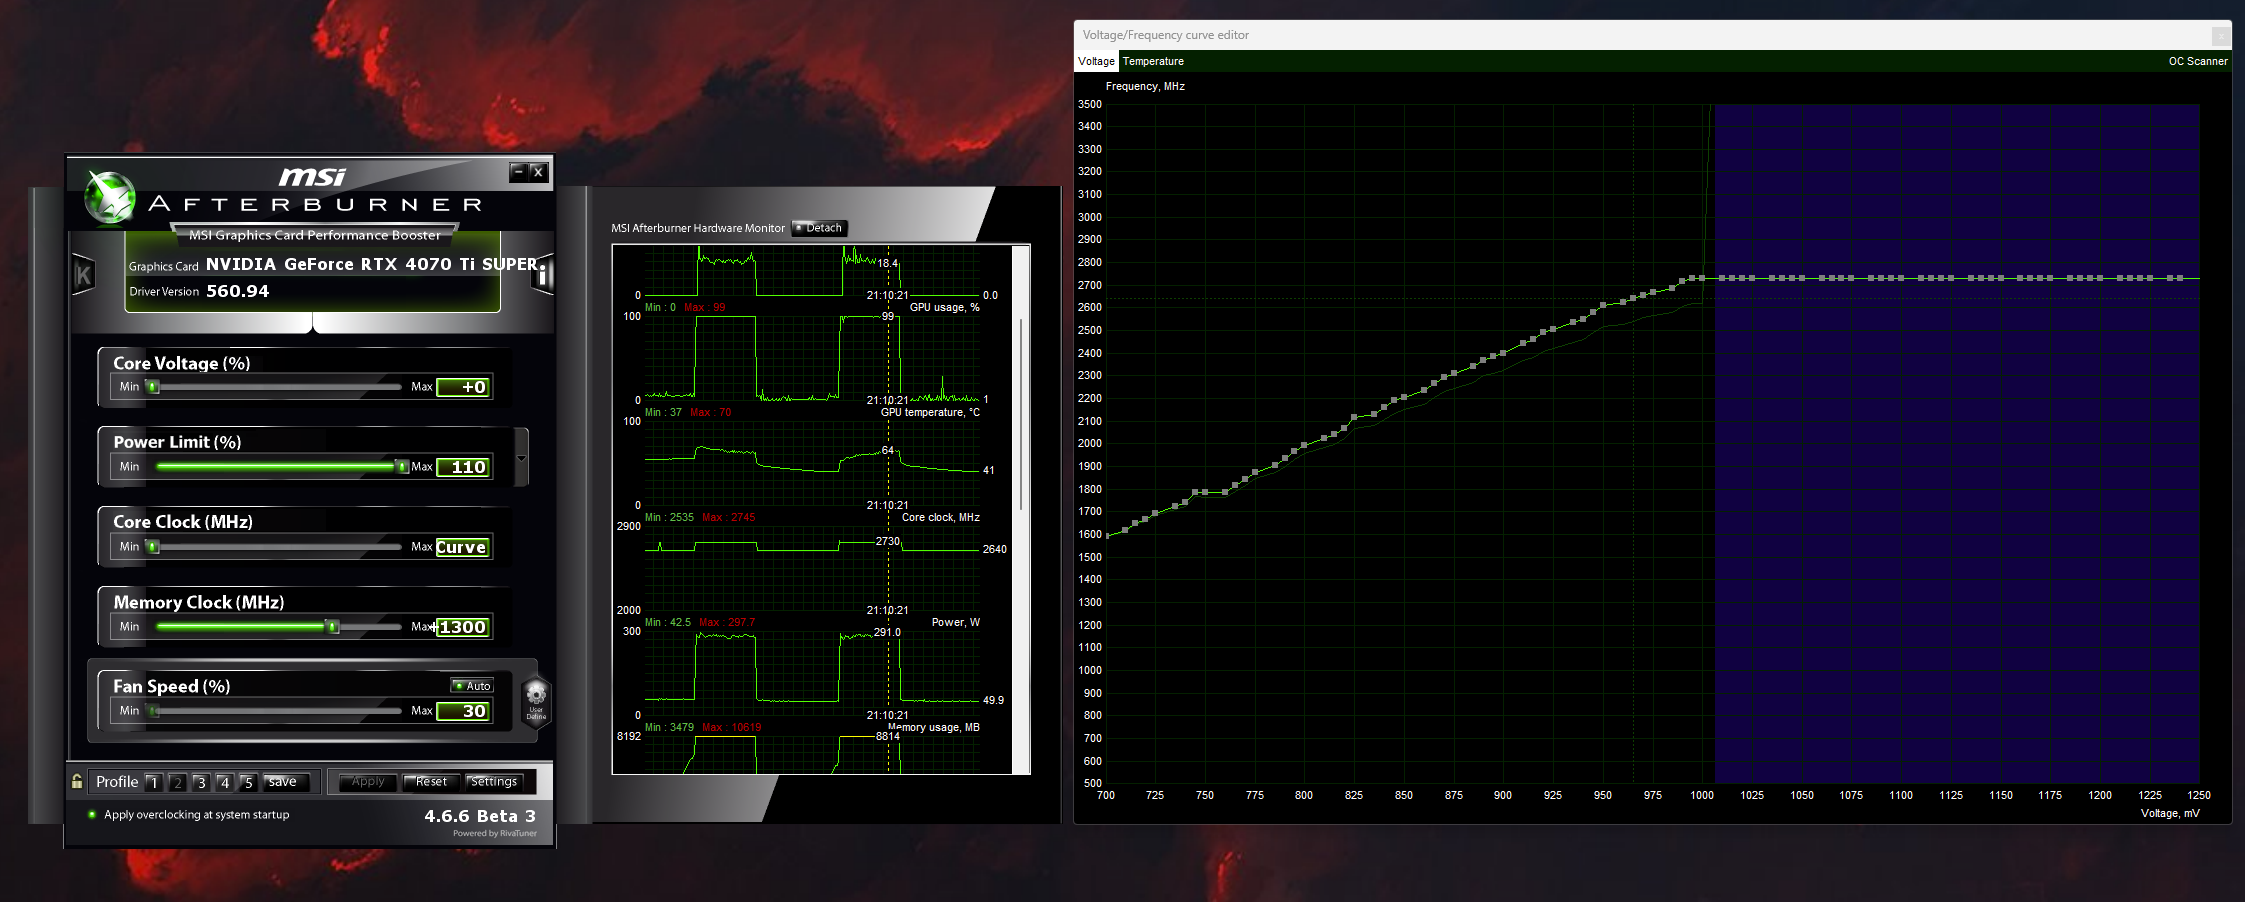Click the 4.6.6 Beta 3 version text
Image resolution: width=2245 pixels, height=902 pixels.
coord(480,816)
